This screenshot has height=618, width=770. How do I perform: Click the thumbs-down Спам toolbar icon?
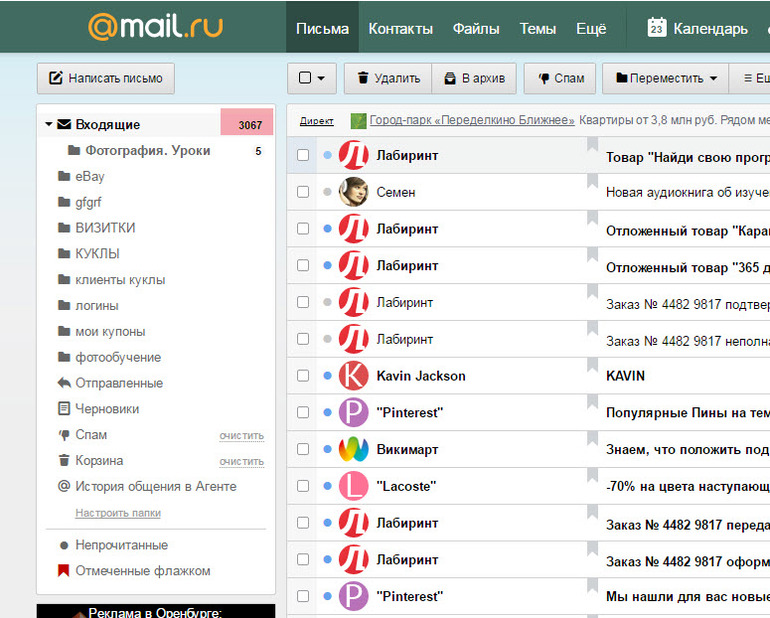point(544,78)
